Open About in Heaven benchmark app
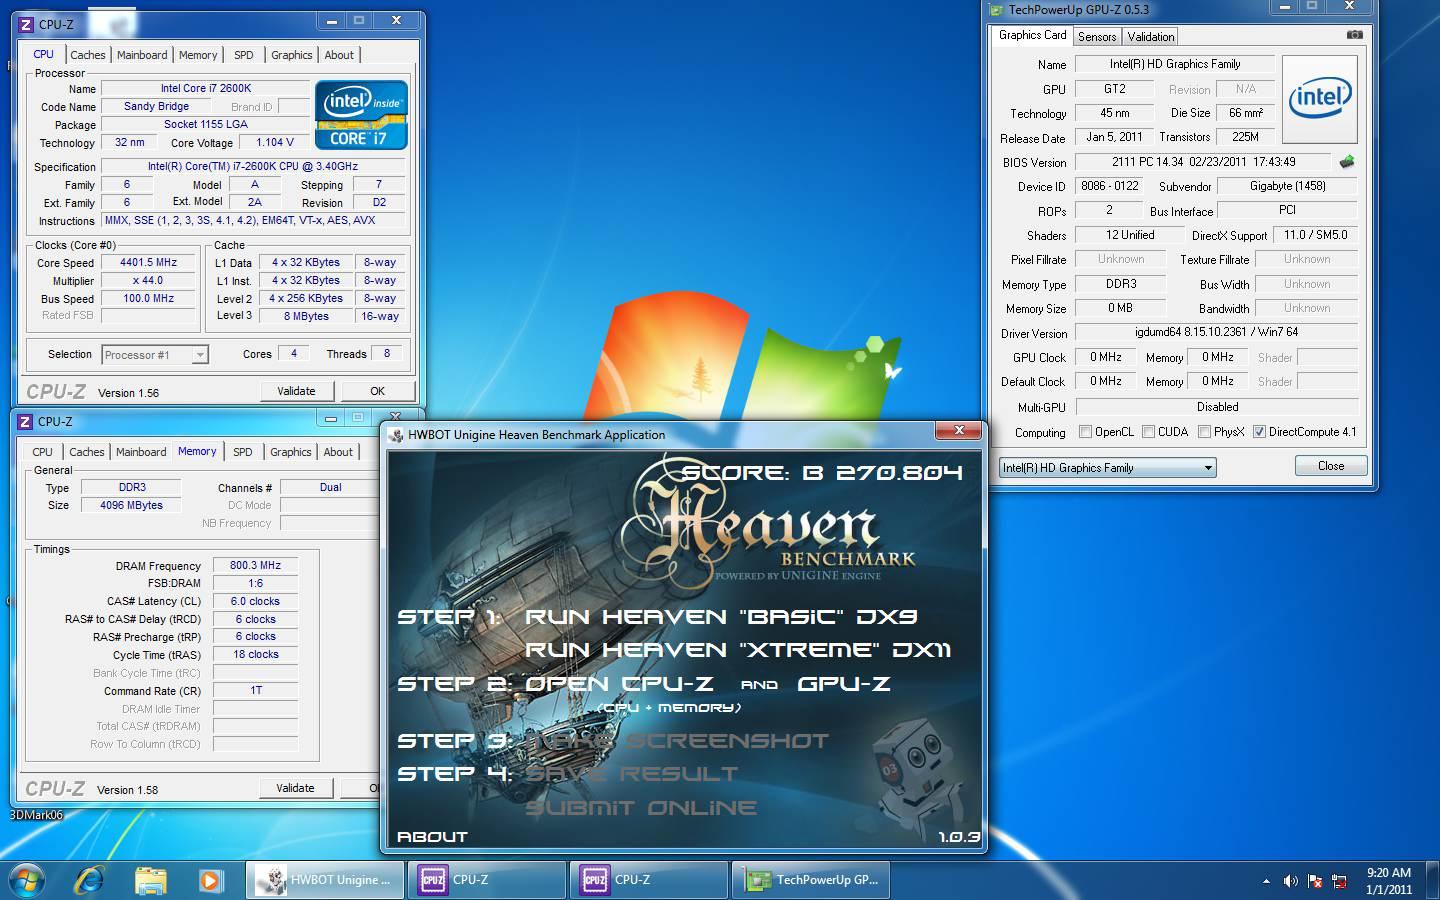This screenshot has height=900, width=1440. click(x=432, y=837)
